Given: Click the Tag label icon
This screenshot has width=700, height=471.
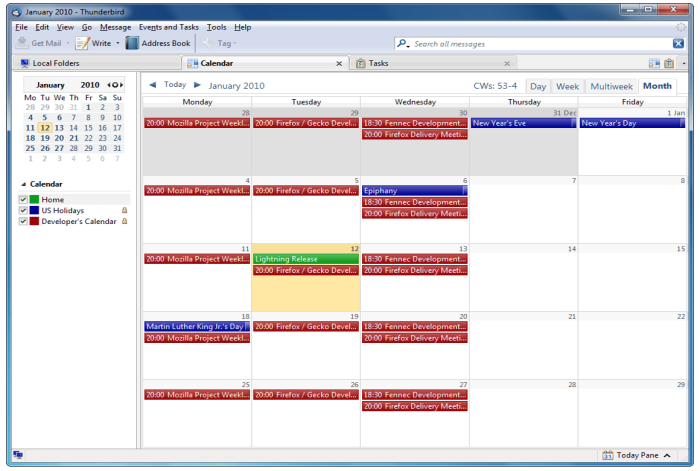Looking at the screenshot, I should click(x=207, y=43).
